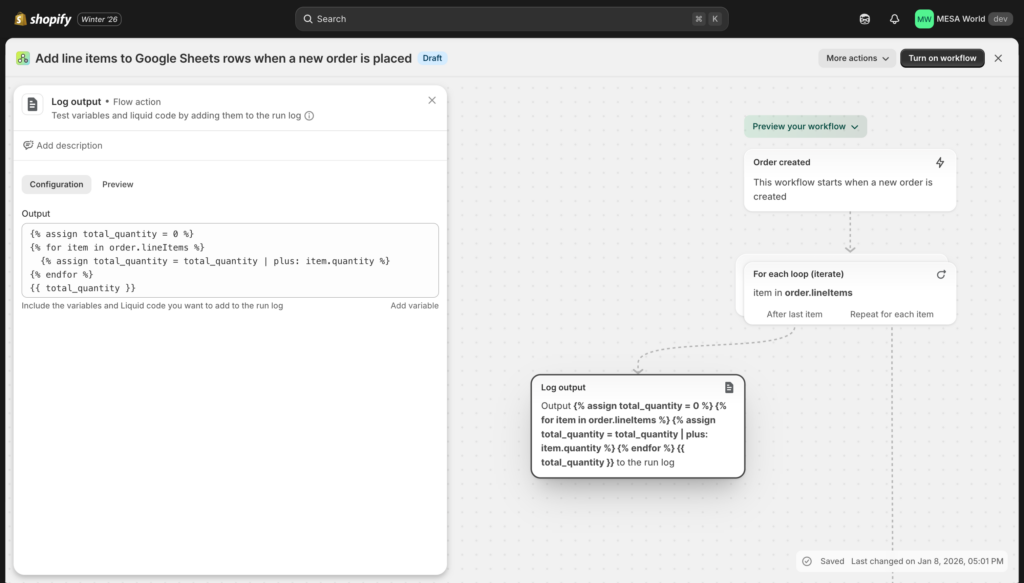Viewport: 1024px width, 583px height.
Task: Click the chevron arrow in More actions
Action: click(x=886, y=59)
